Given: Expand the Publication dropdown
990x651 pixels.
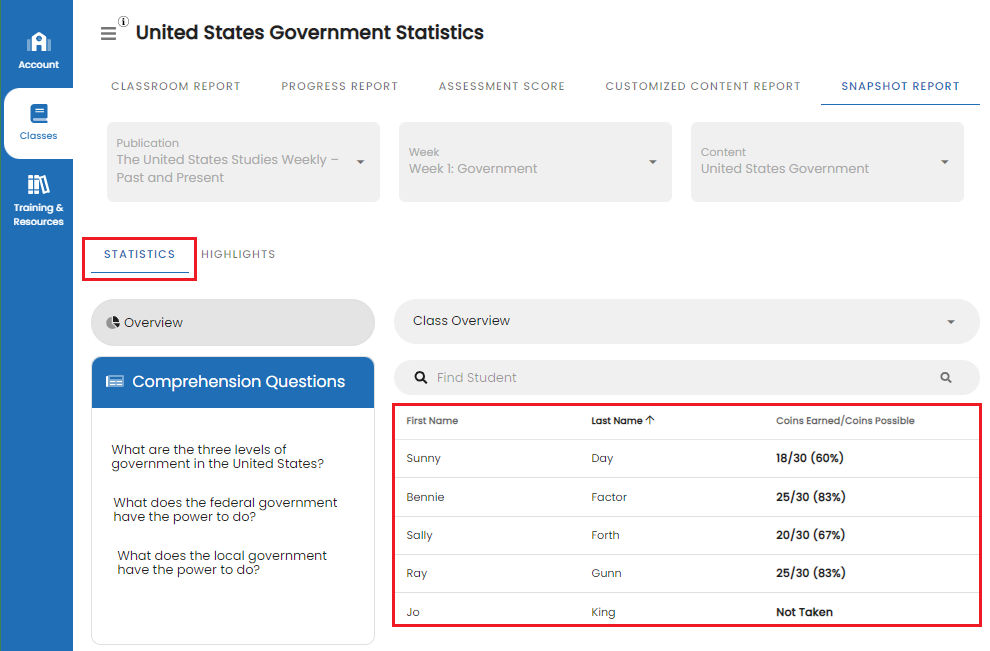Looking at the screenshot, I should point(360,162).
